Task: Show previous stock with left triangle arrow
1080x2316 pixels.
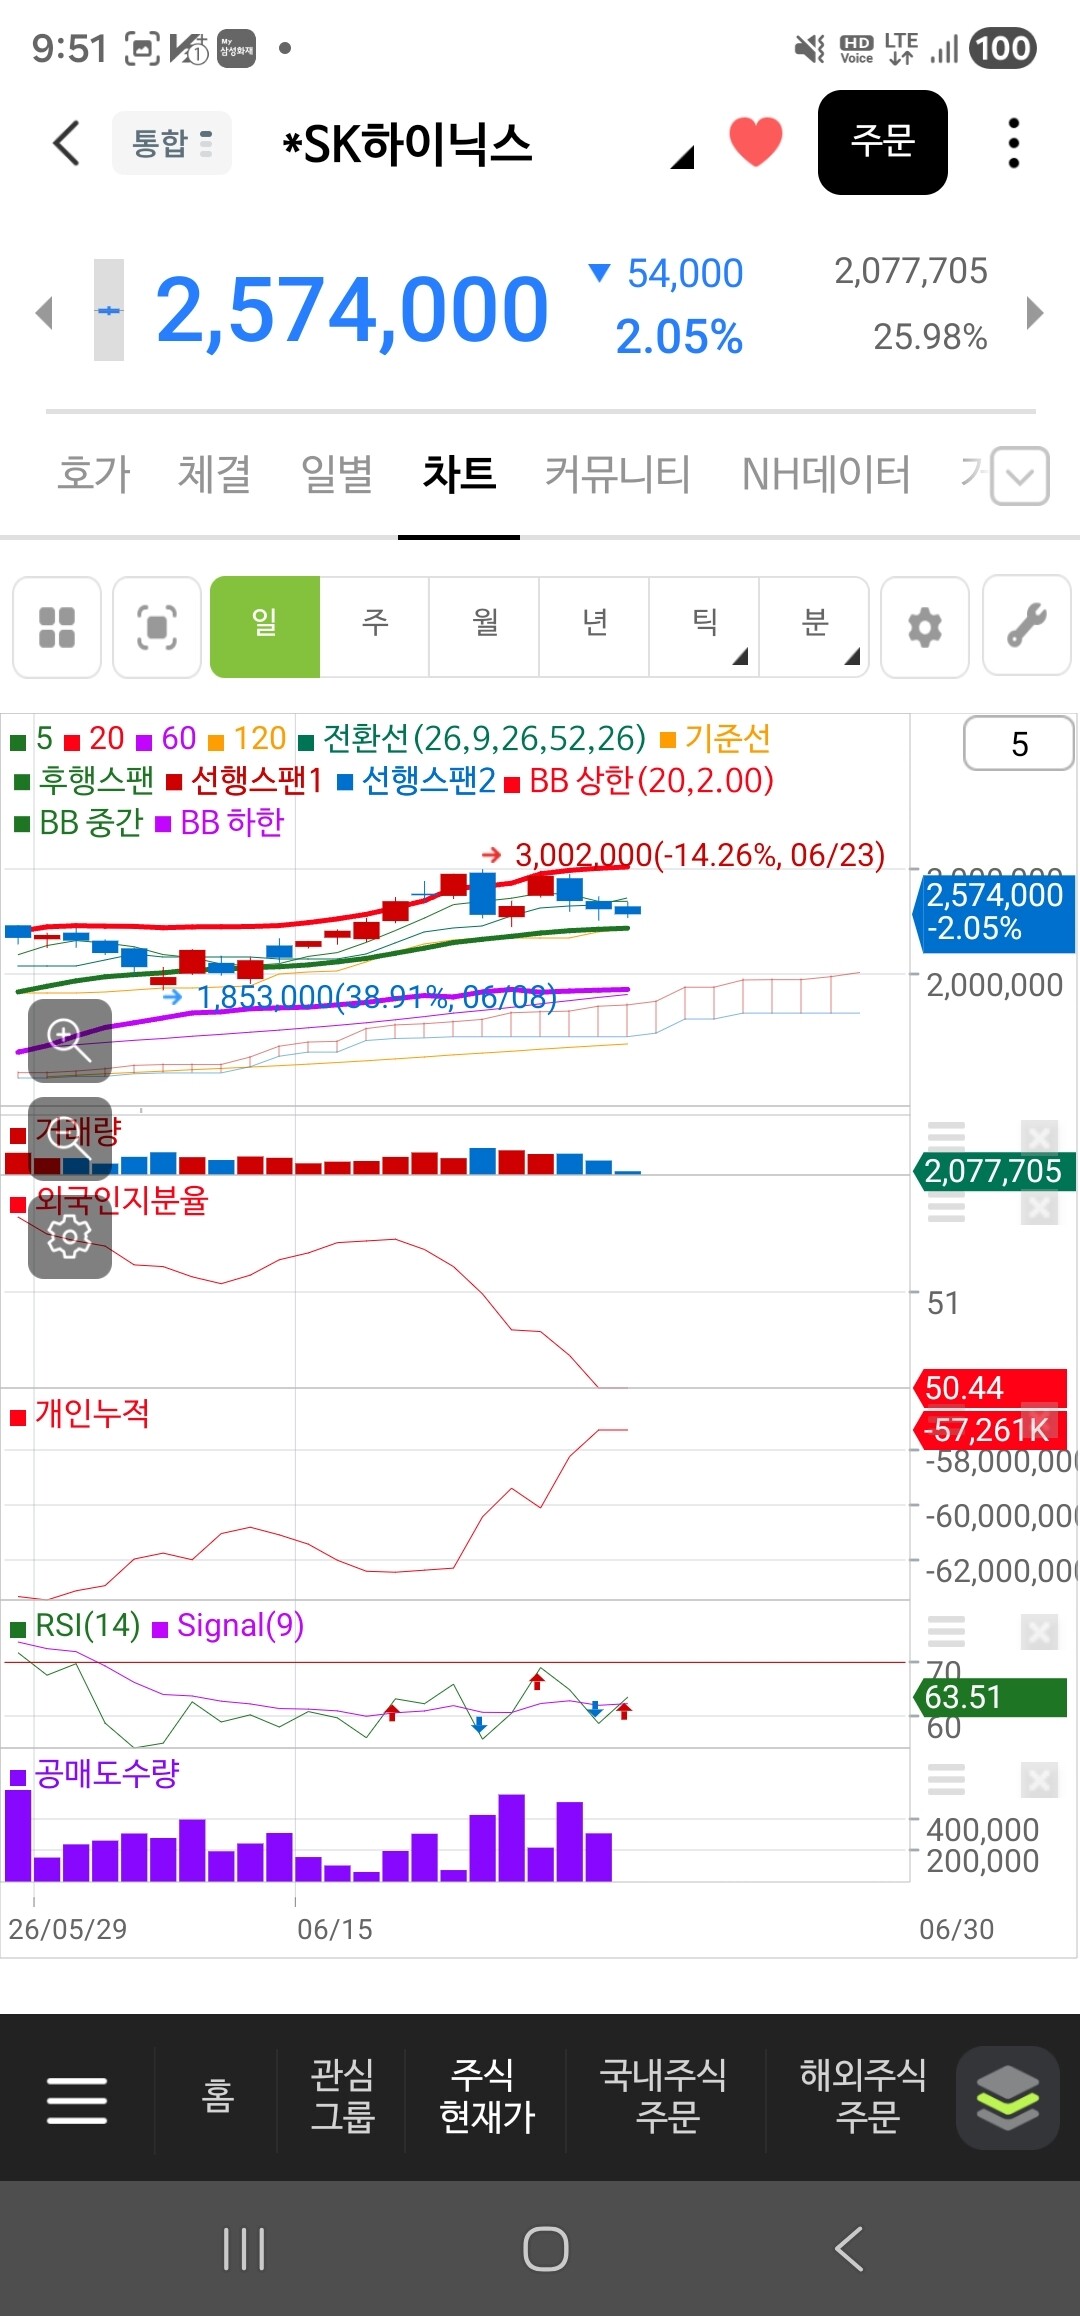Action: pyautogui.click(x=43, y=312)
